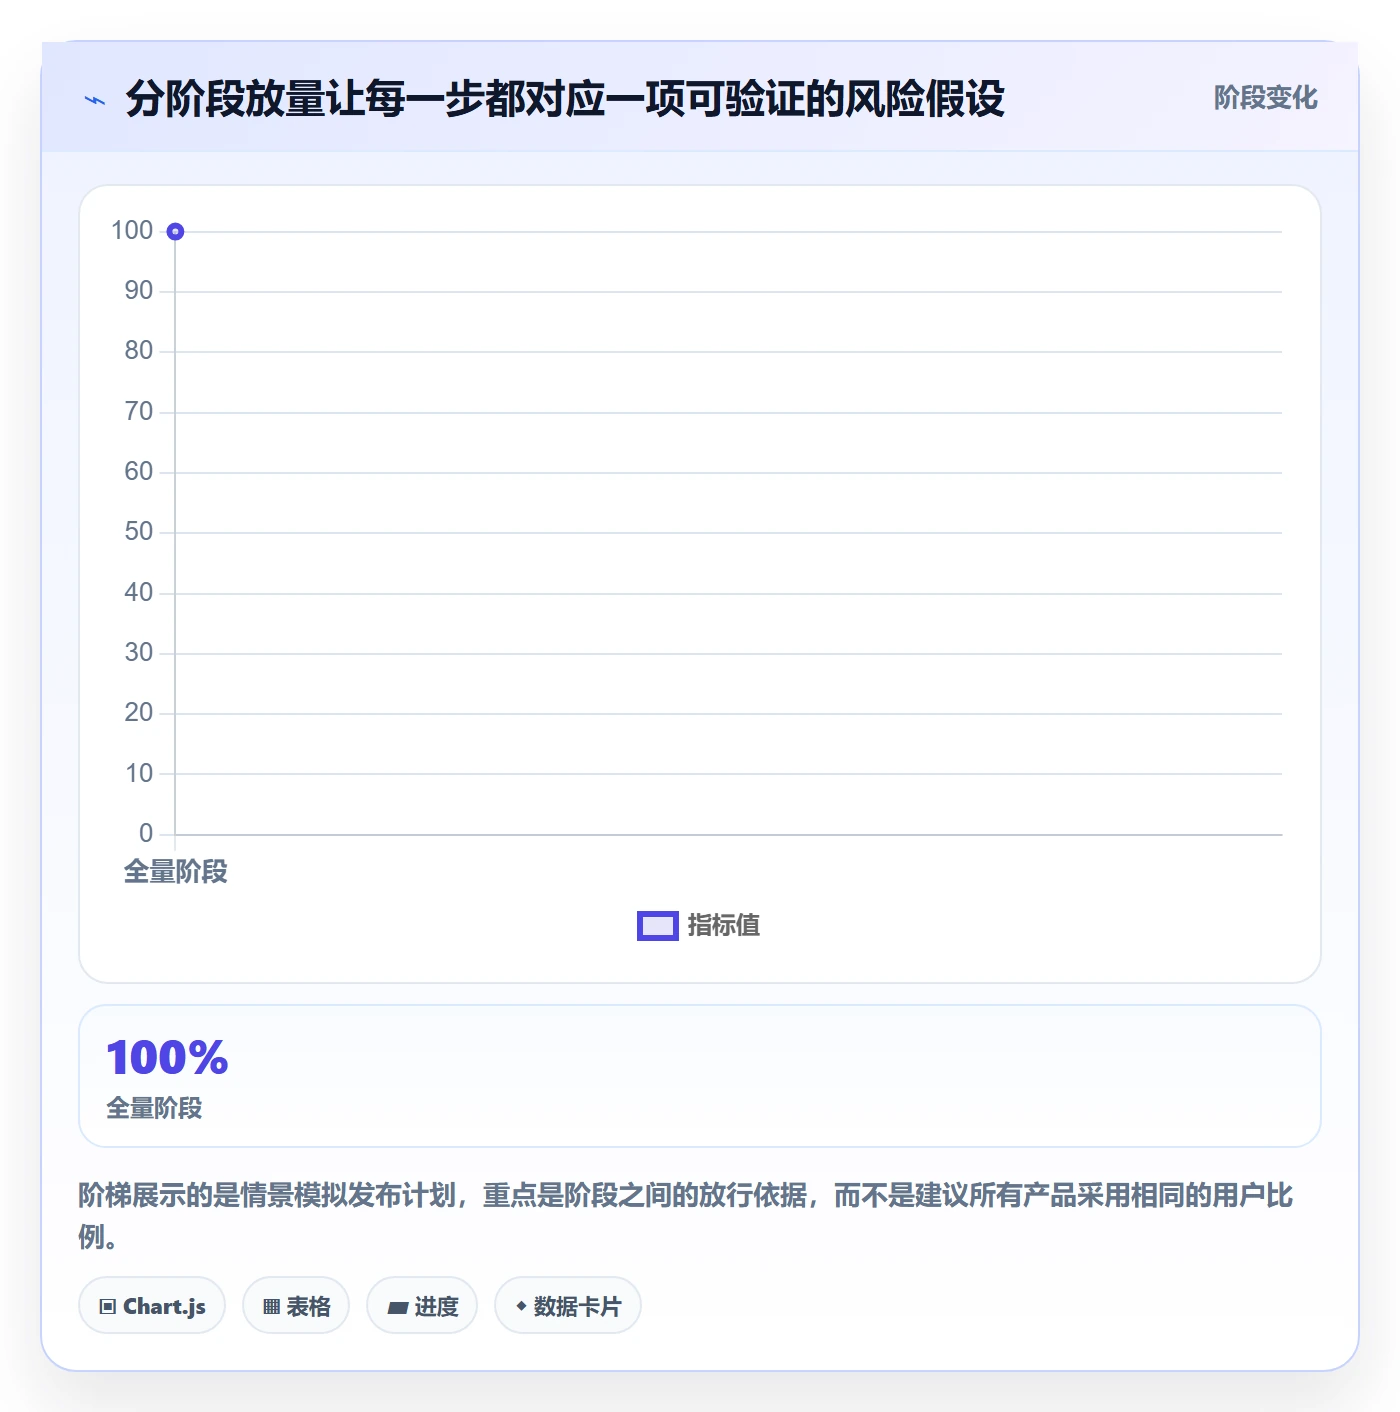Click the 全量阶段 x-axis label

coord(176,872)
